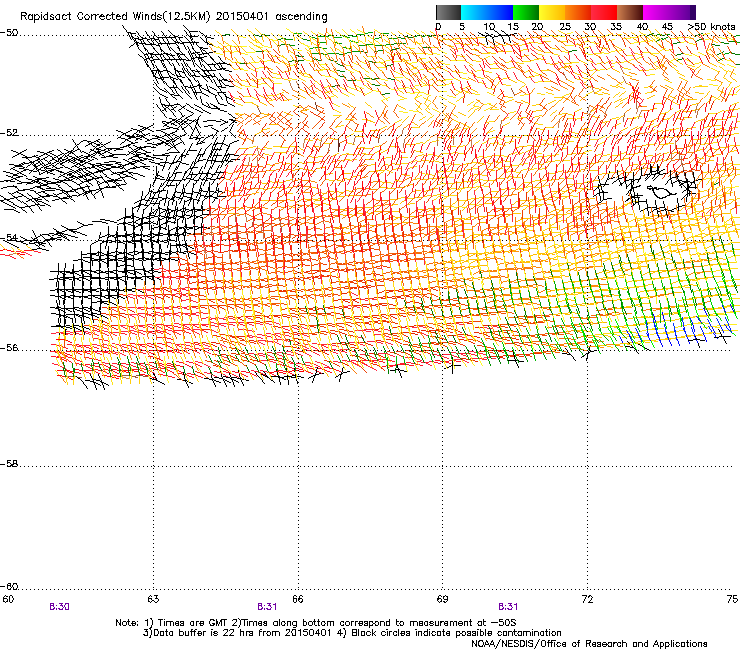Click the purple 8:30 time label

59,607
